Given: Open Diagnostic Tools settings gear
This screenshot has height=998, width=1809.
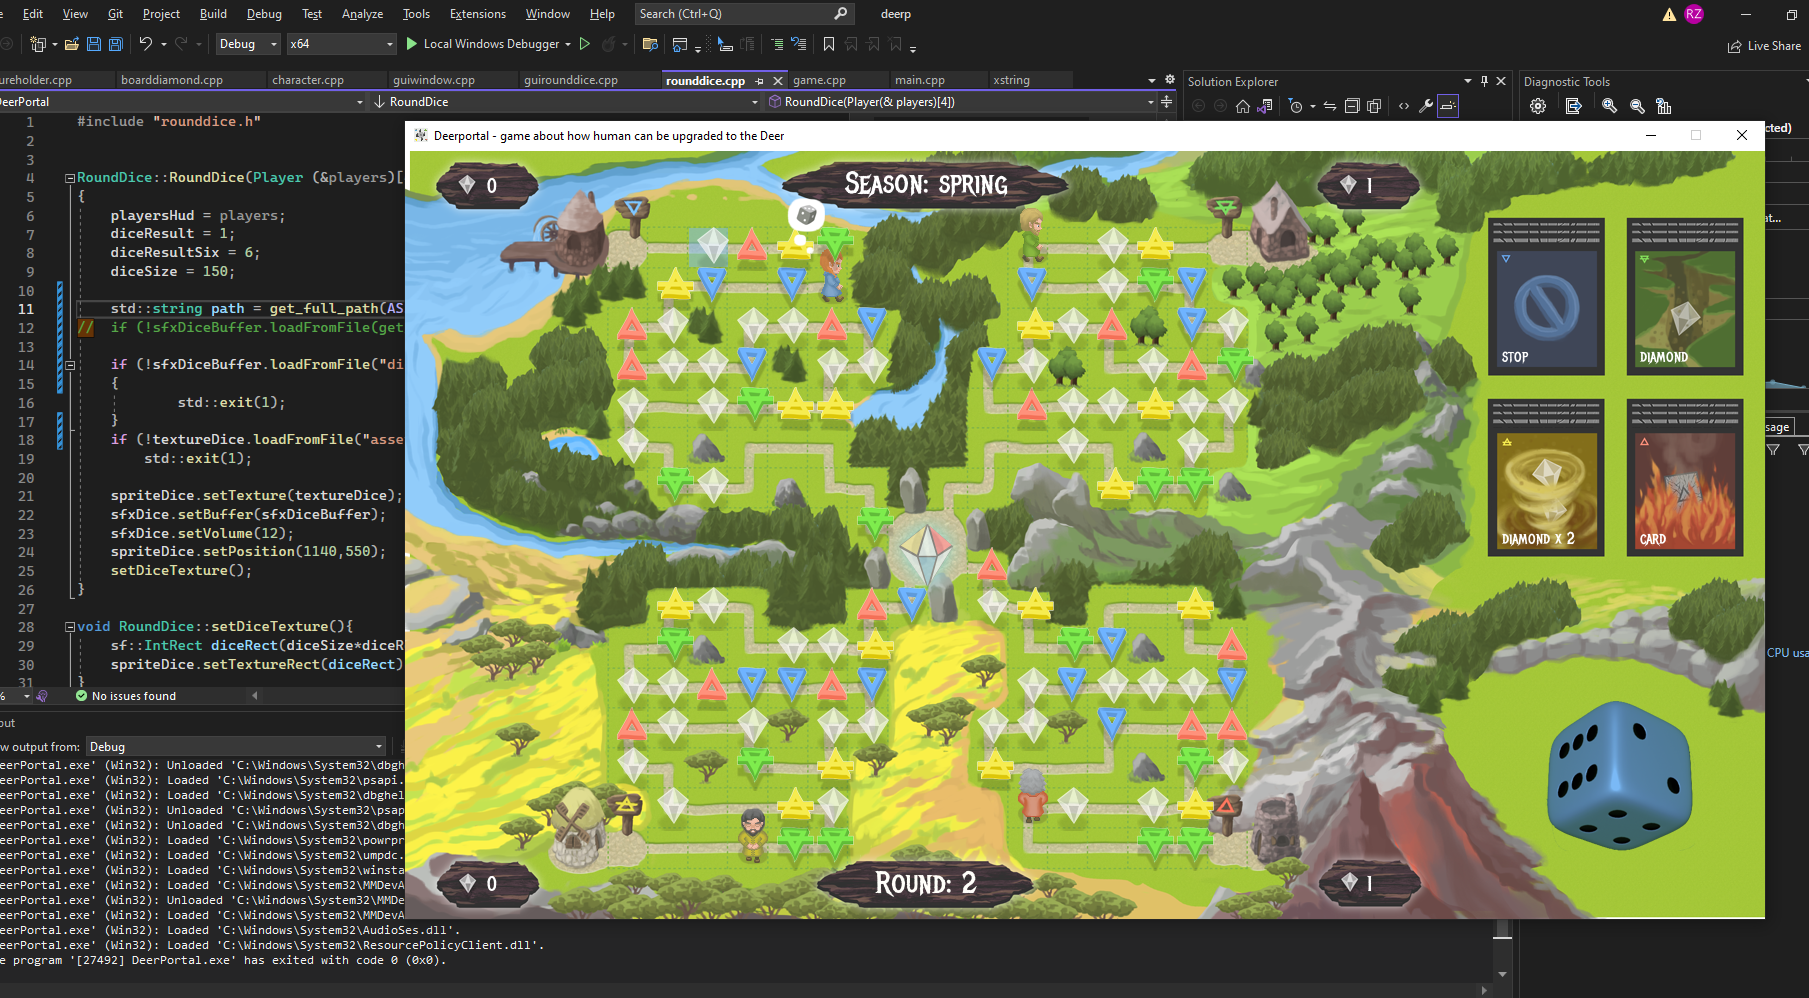Looking at the screenshot, I should (x=1538, y=106).
